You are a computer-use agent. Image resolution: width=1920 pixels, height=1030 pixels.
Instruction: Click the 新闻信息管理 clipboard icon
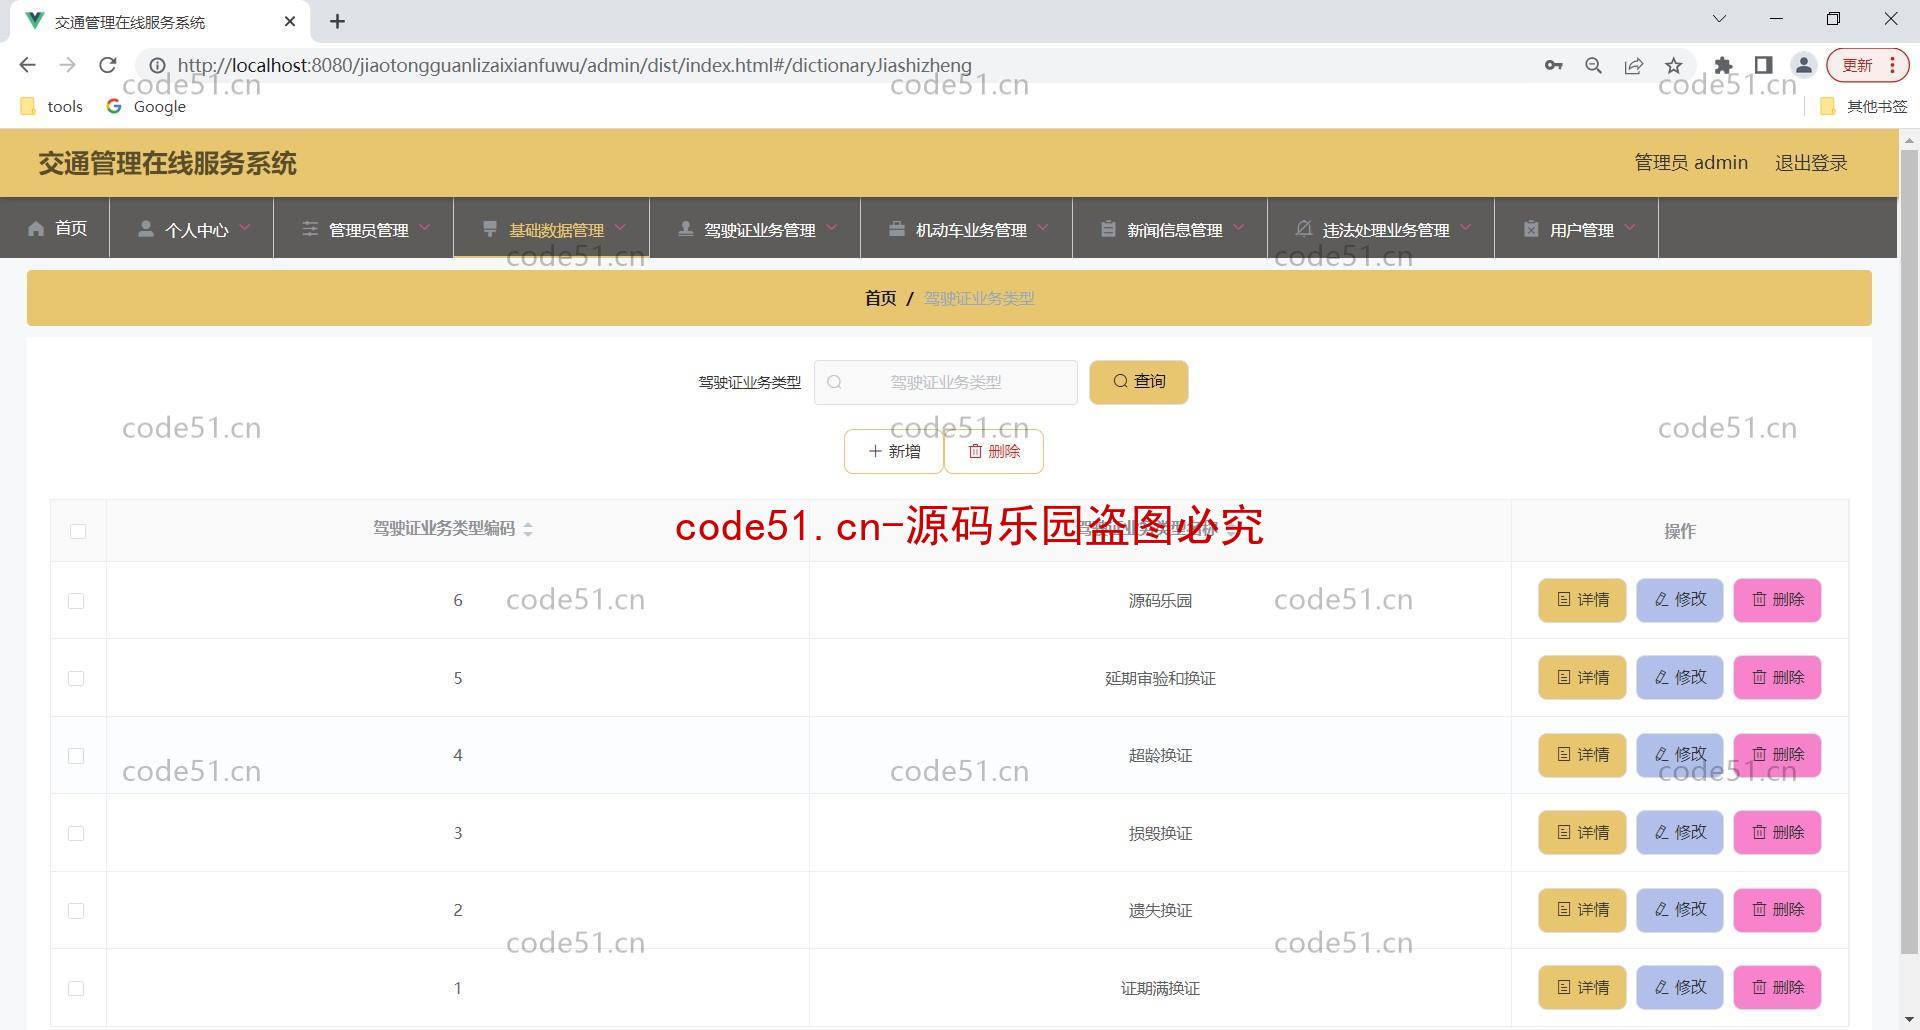pyautogui.click(x=1108, y=229)
